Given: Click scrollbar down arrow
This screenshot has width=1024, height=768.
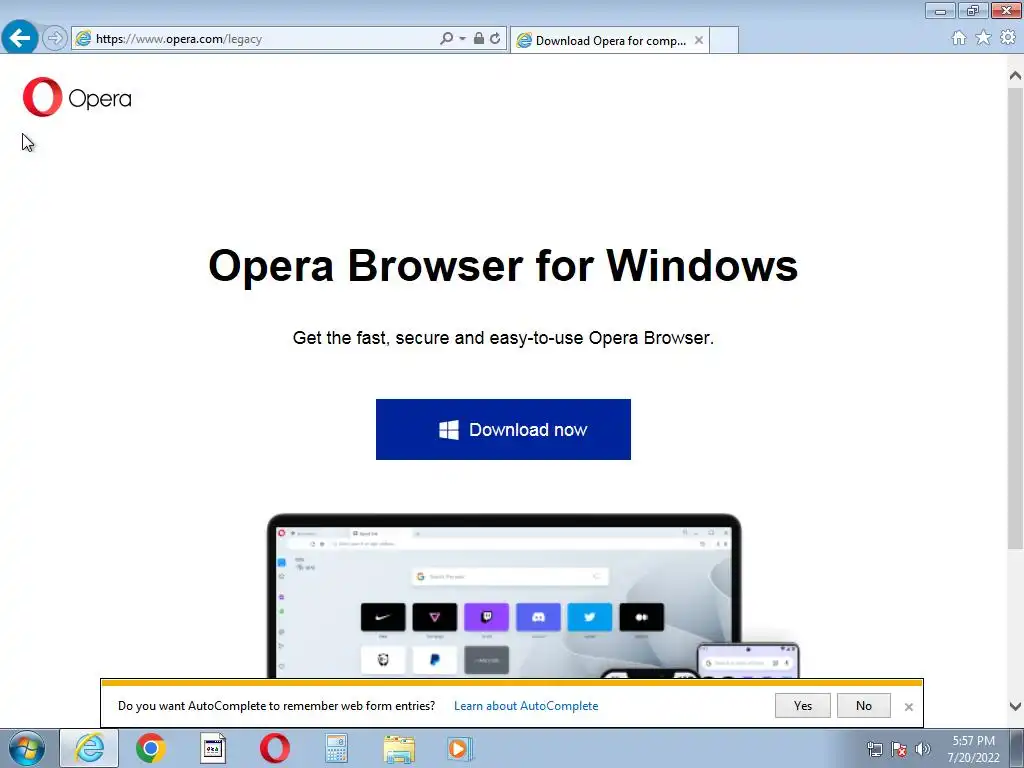Looking at the screenshot, I should (1015, 706).
